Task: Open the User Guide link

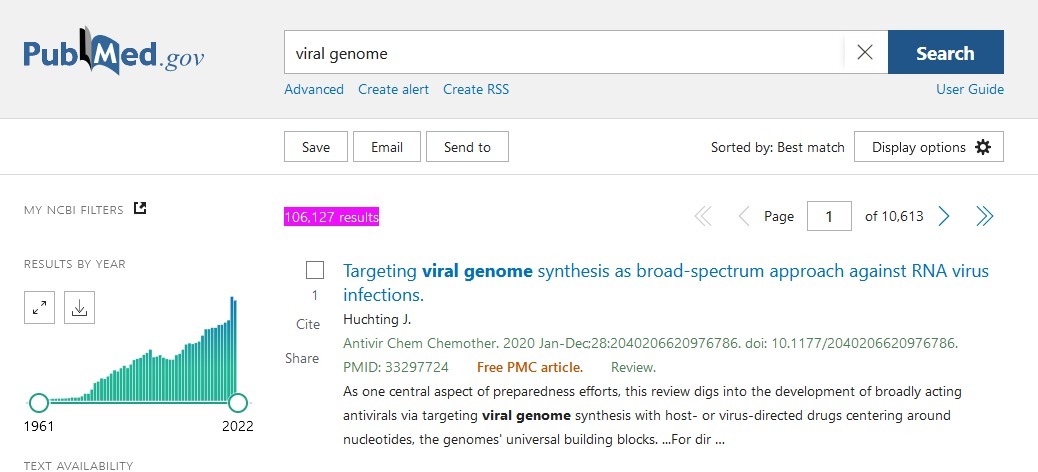Action: 969,89
